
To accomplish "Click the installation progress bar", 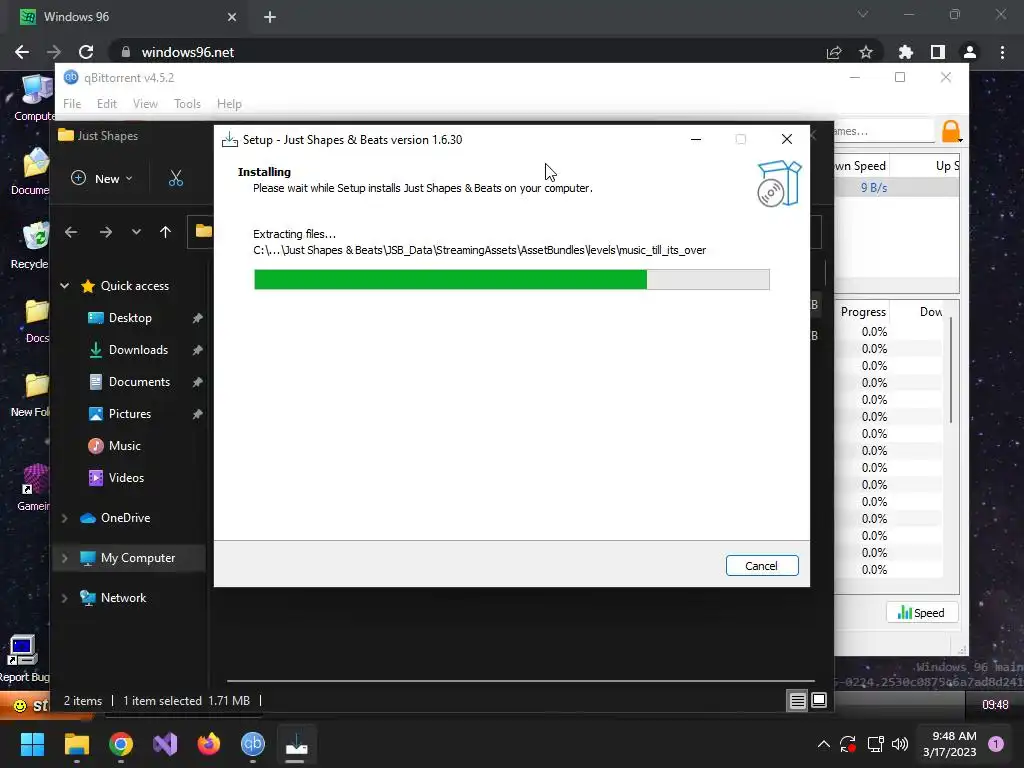I will tap(511, 279).
